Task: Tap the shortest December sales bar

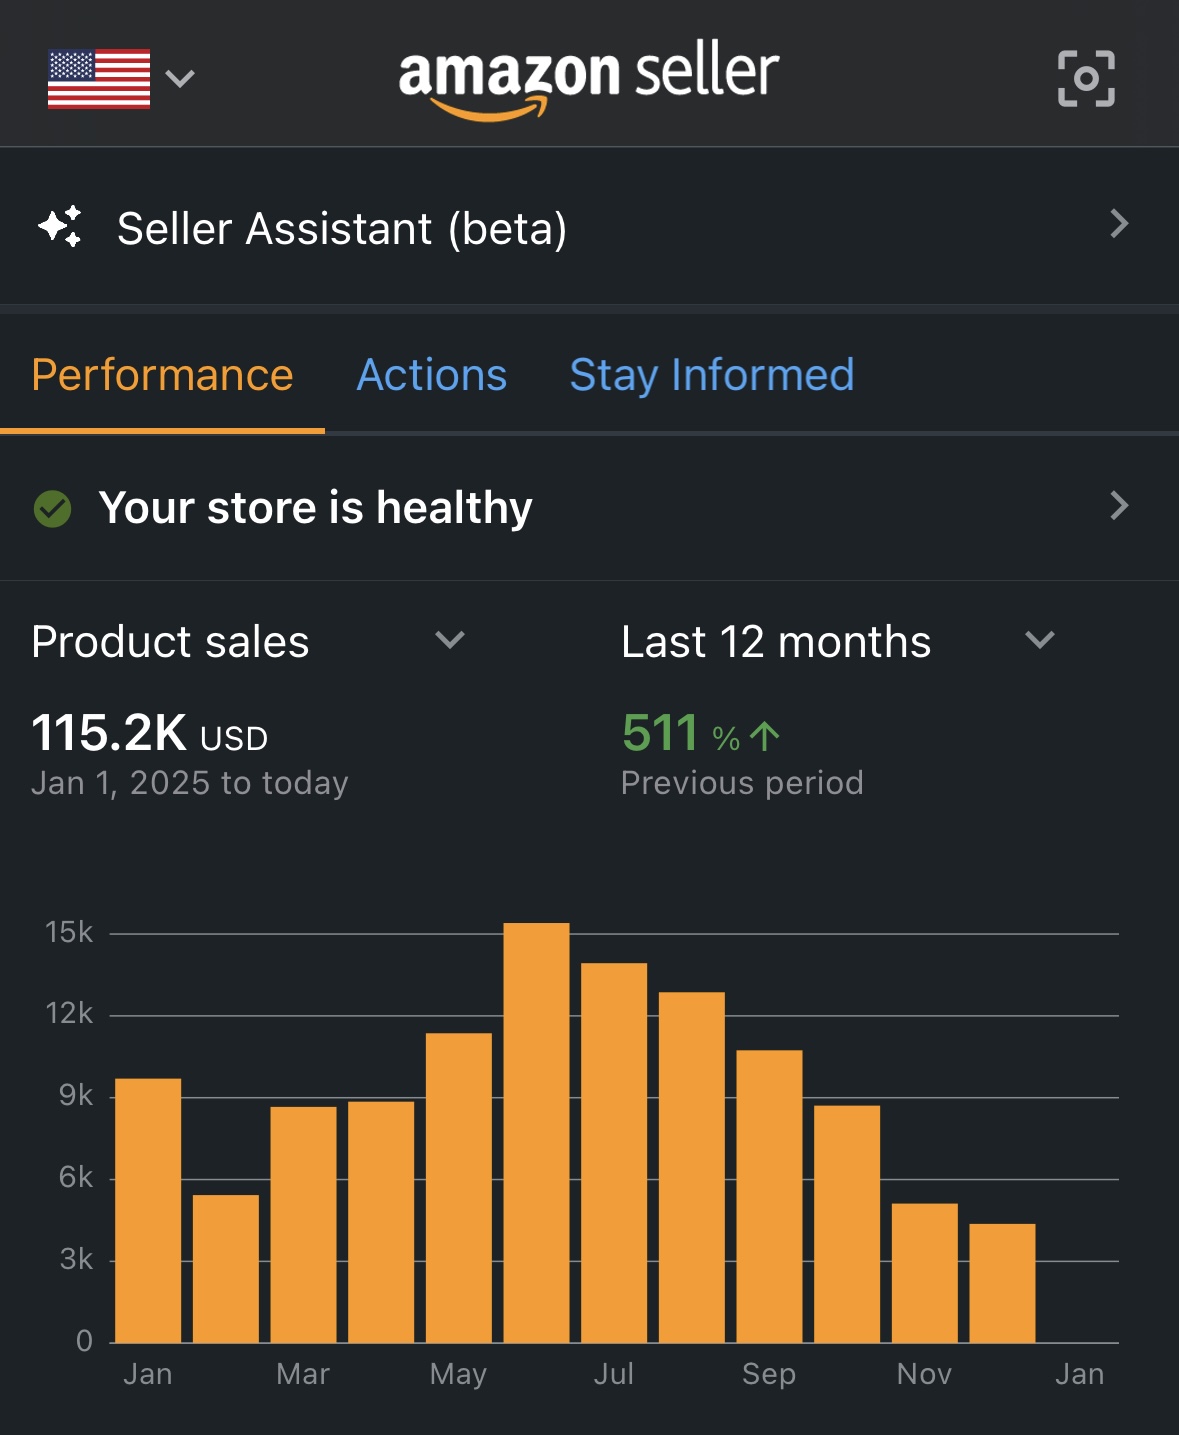Action: point(1002,1283)
